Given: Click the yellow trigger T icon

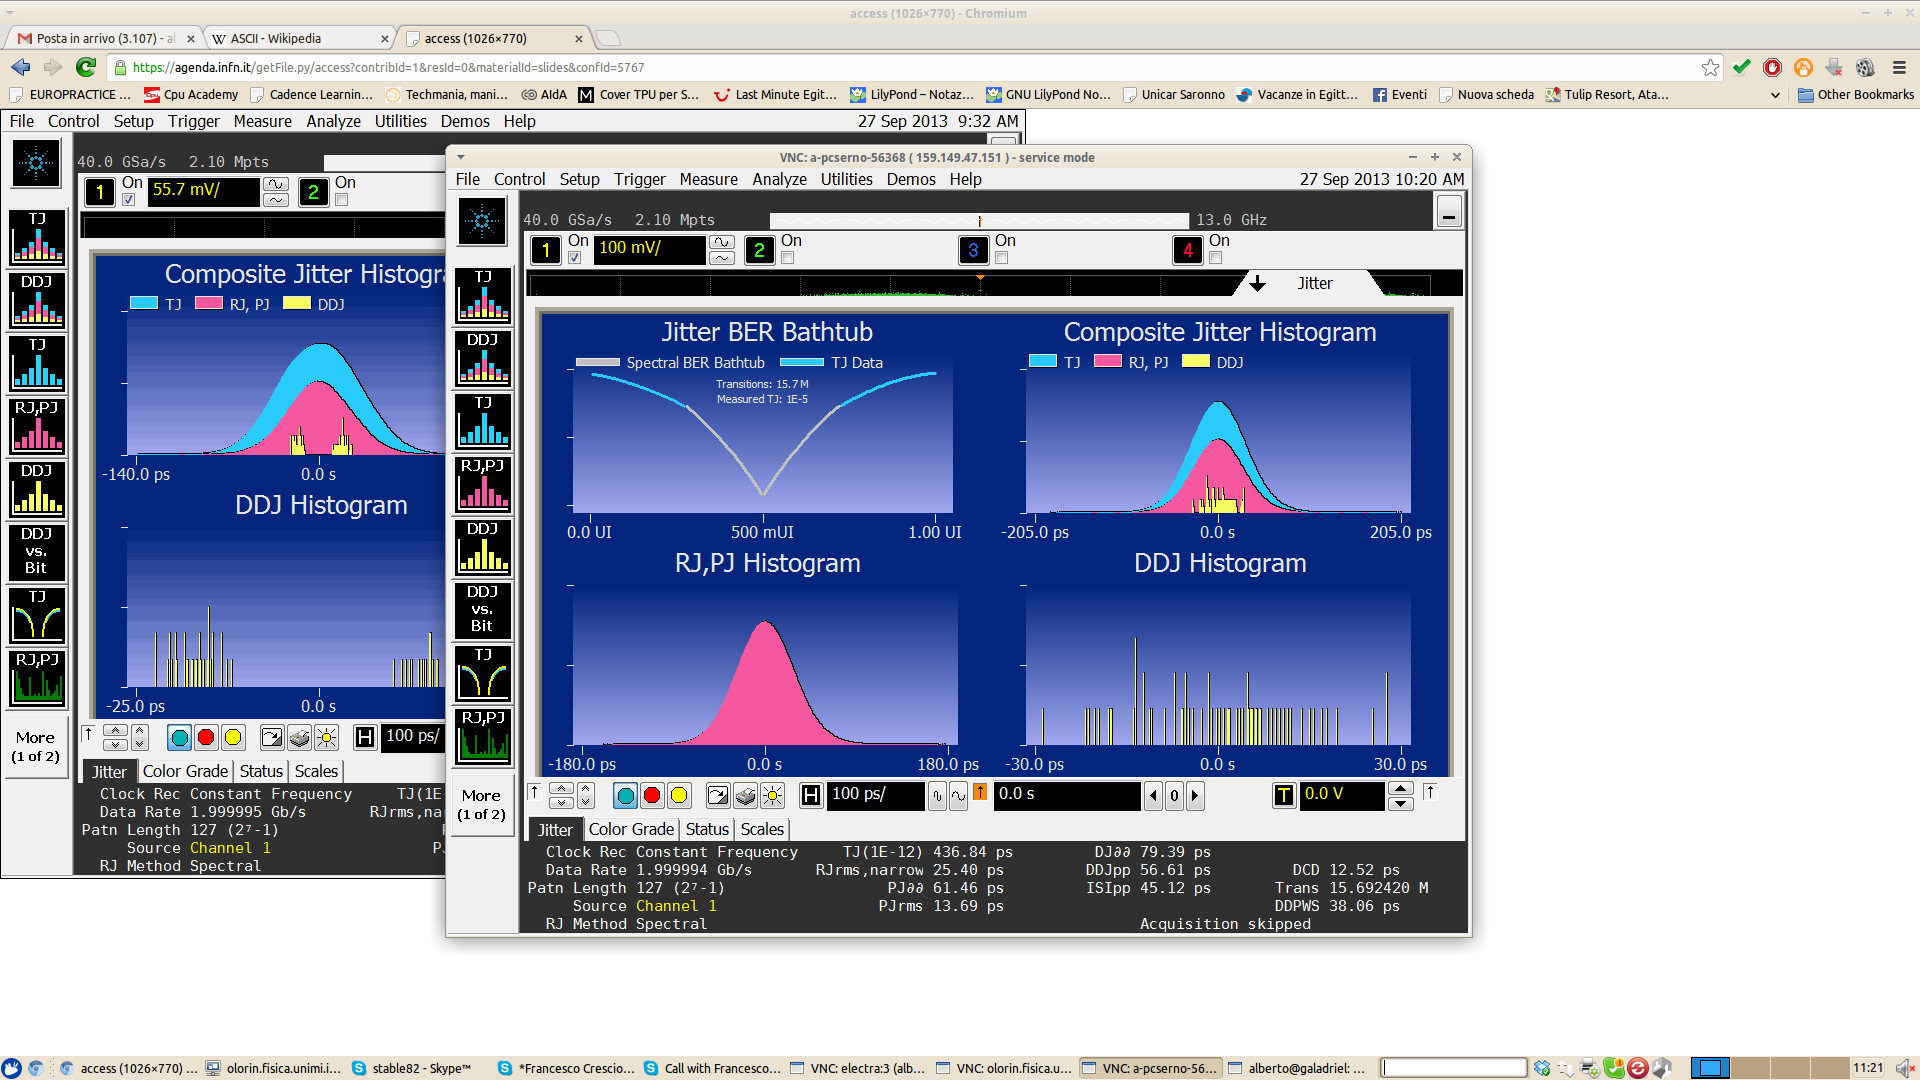Looking at the screenshot, I should click(1284, 795).
